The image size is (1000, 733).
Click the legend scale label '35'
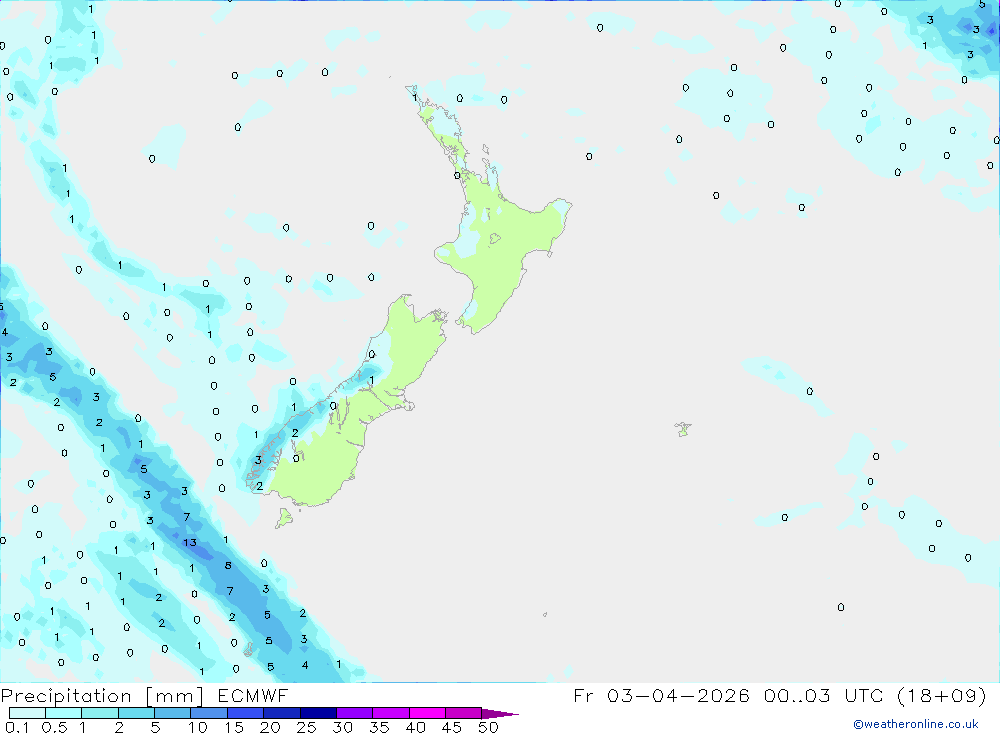(x=379, y=727)
